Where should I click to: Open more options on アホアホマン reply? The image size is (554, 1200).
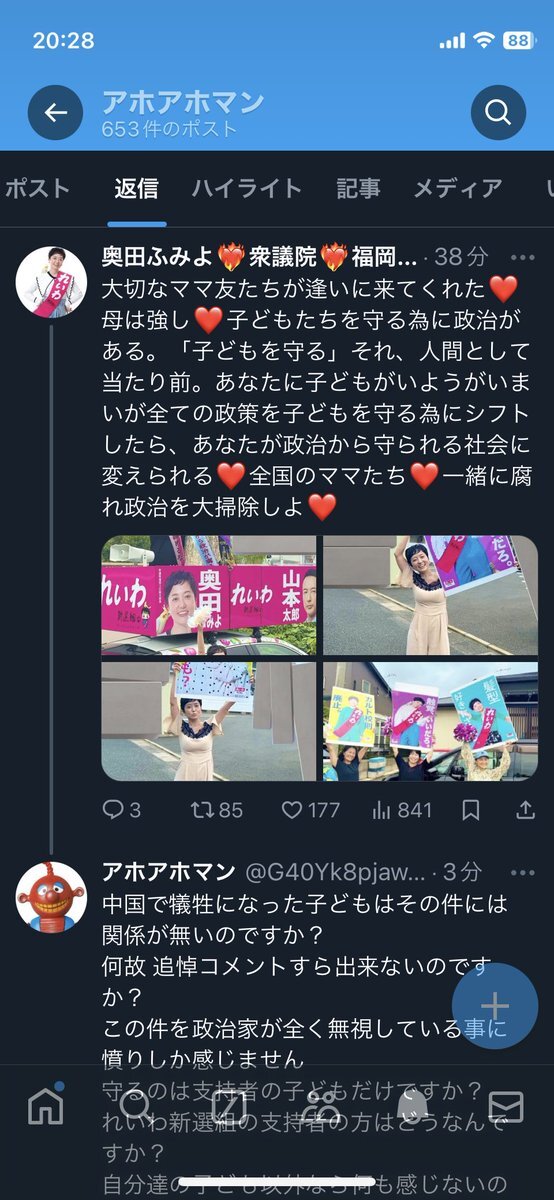coord(523,871)
